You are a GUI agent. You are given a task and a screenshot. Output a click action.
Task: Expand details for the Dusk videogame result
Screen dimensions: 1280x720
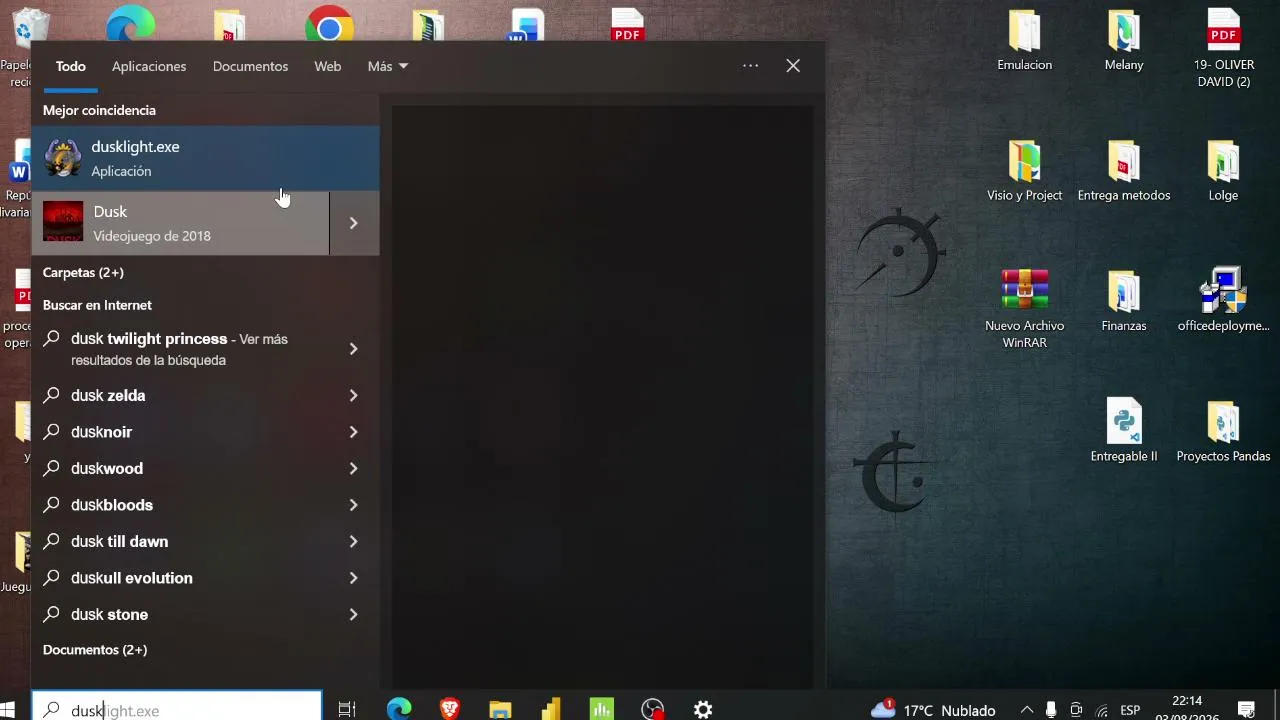point(354,223)
